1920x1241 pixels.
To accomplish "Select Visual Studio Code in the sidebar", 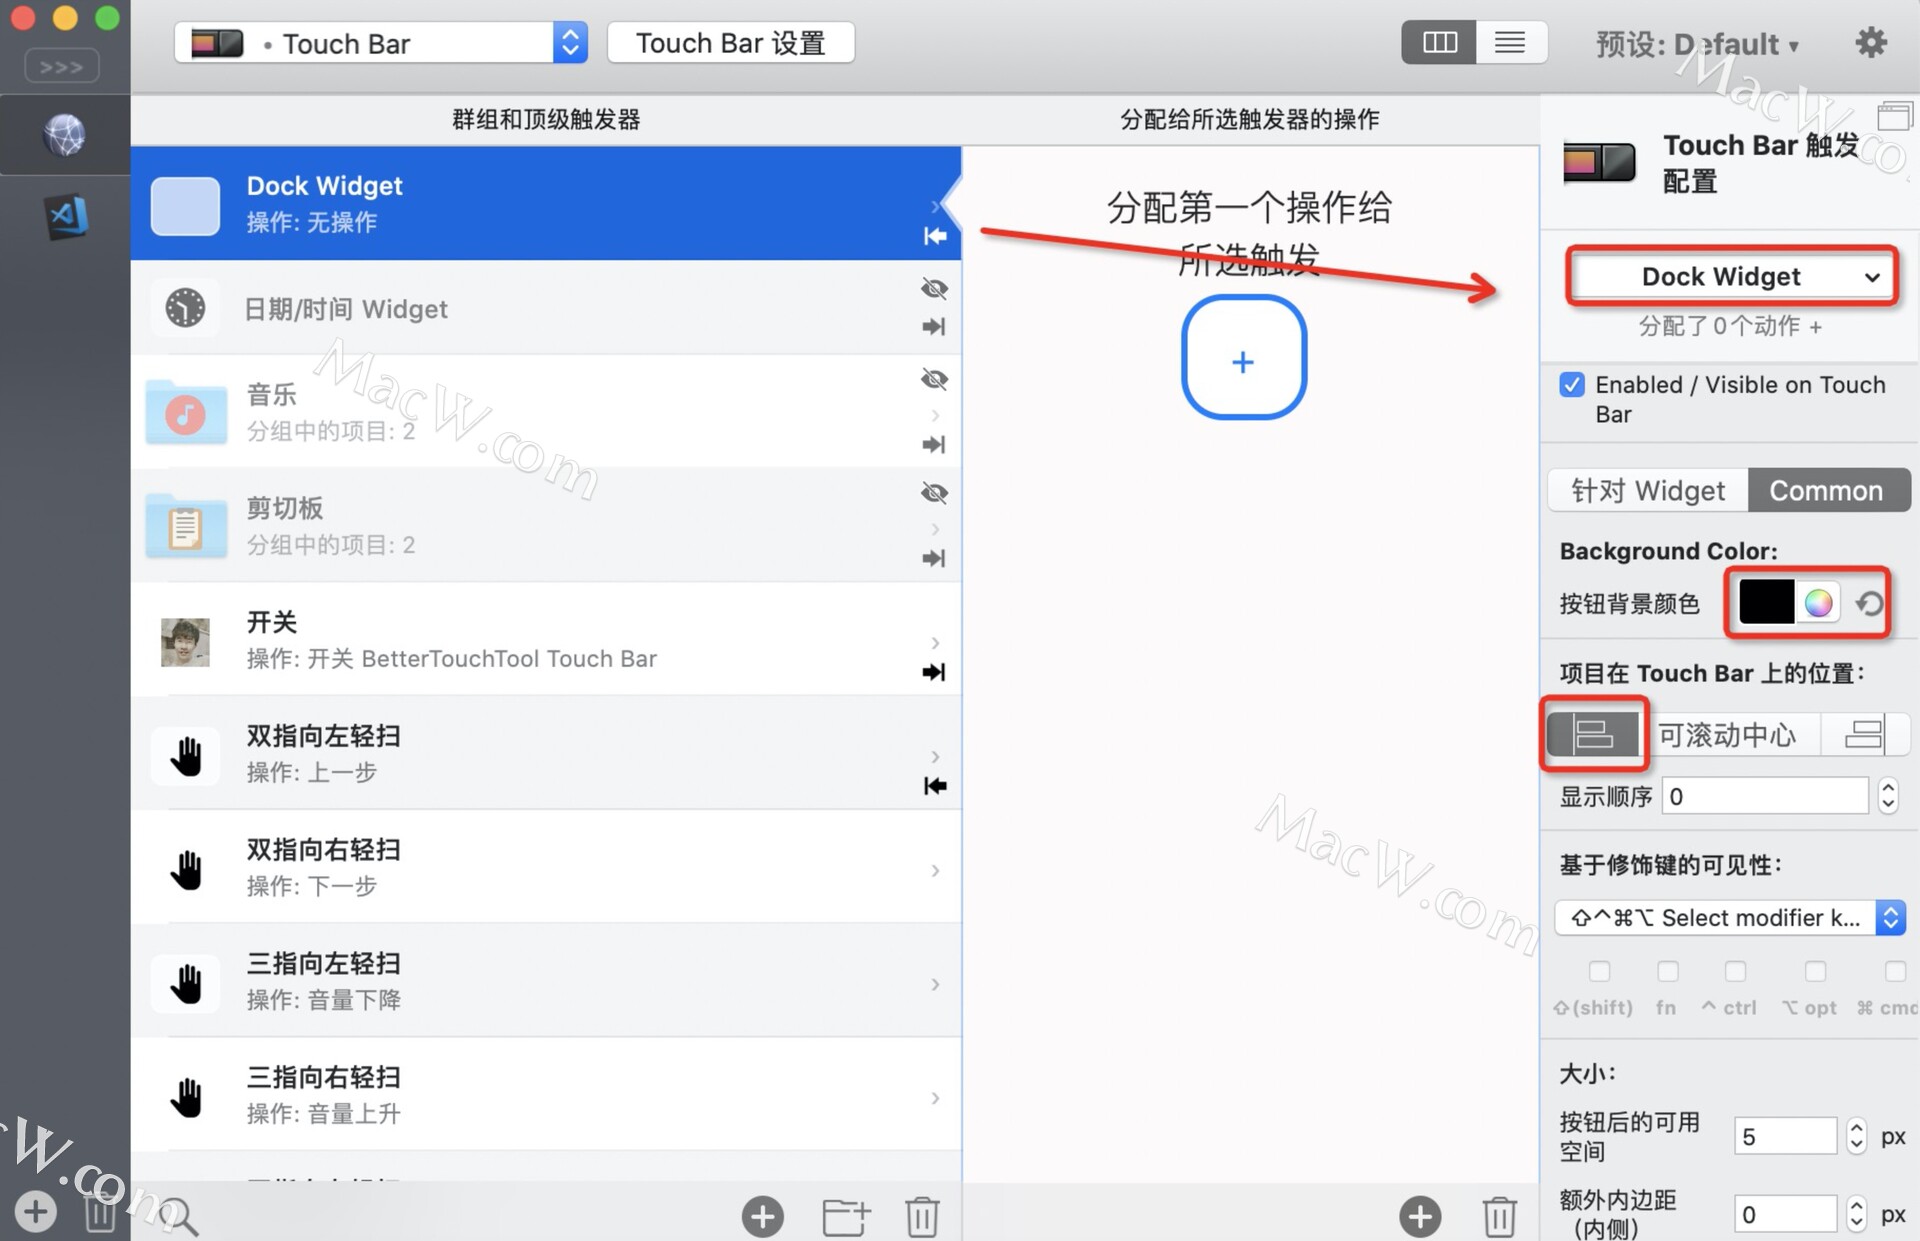I will point(65,216).
